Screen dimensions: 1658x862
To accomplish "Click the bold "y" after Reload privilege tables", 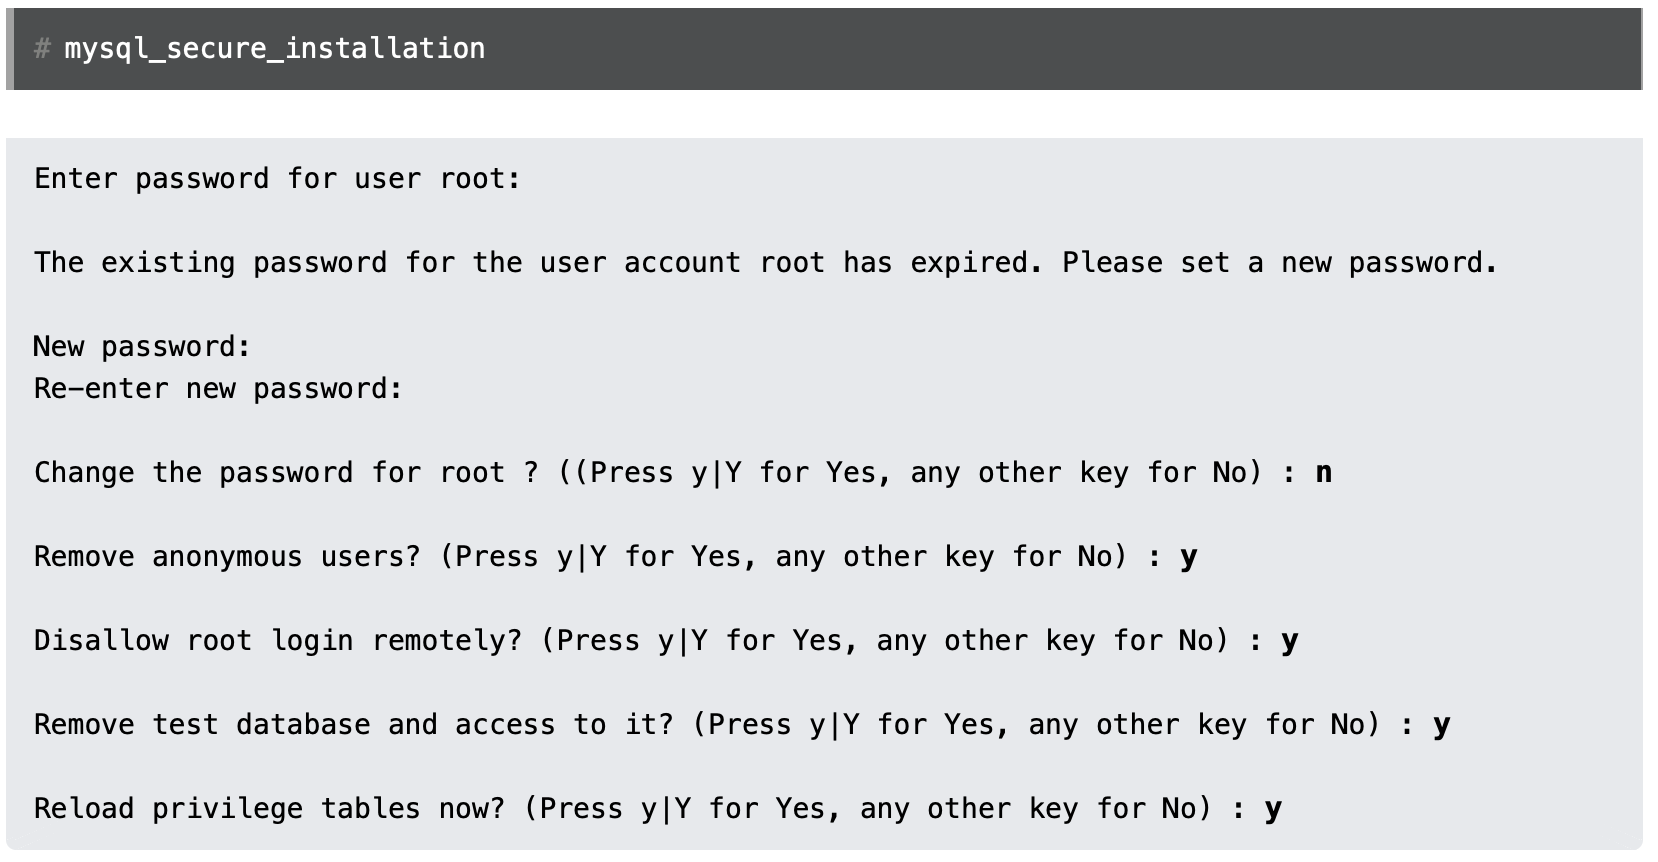I will click(x=1272, y=809).
